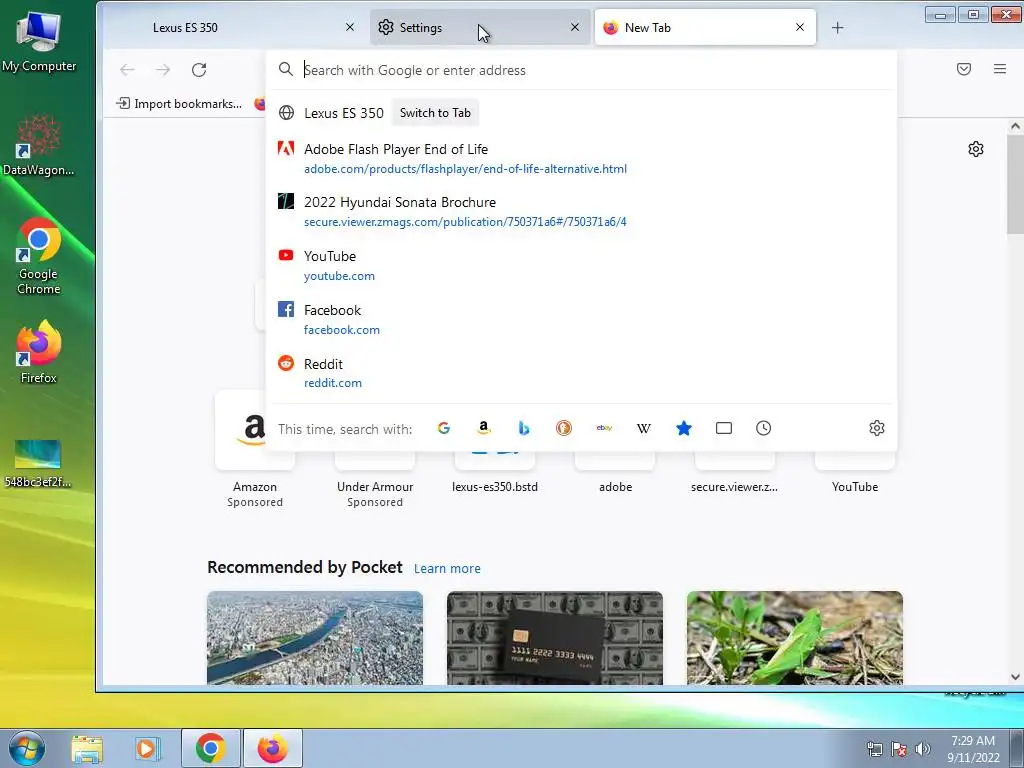Open a new tab with plus button
Screen dimensions: 1024x768
(838, 27)
